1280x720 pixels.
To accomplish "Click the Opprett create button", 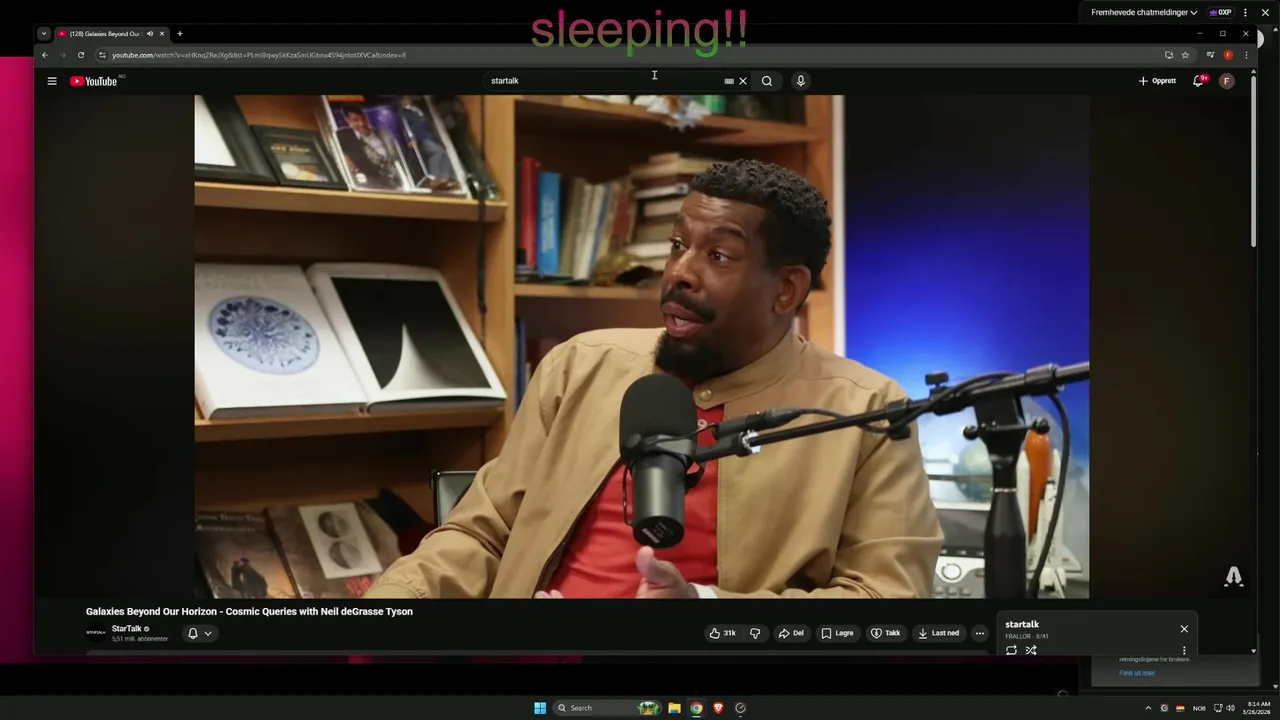I will point(1157,81).
